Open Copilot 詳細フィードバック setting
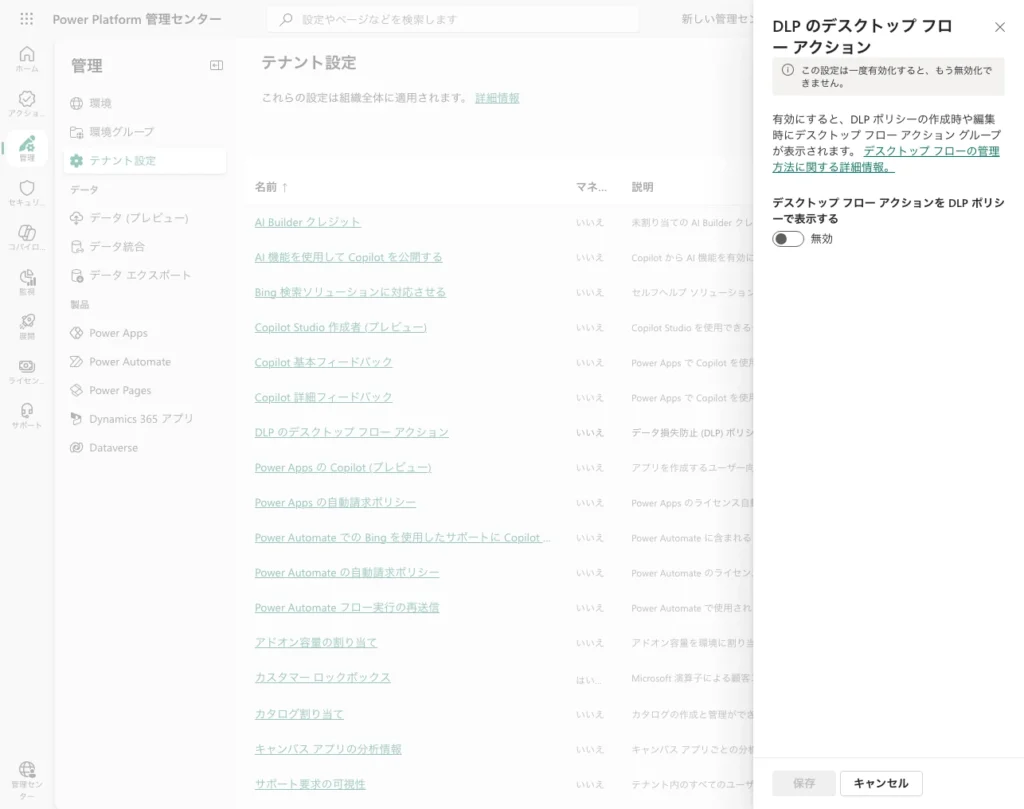The width and height of the screenshot is (1024, 809). [x=323, y=398]
